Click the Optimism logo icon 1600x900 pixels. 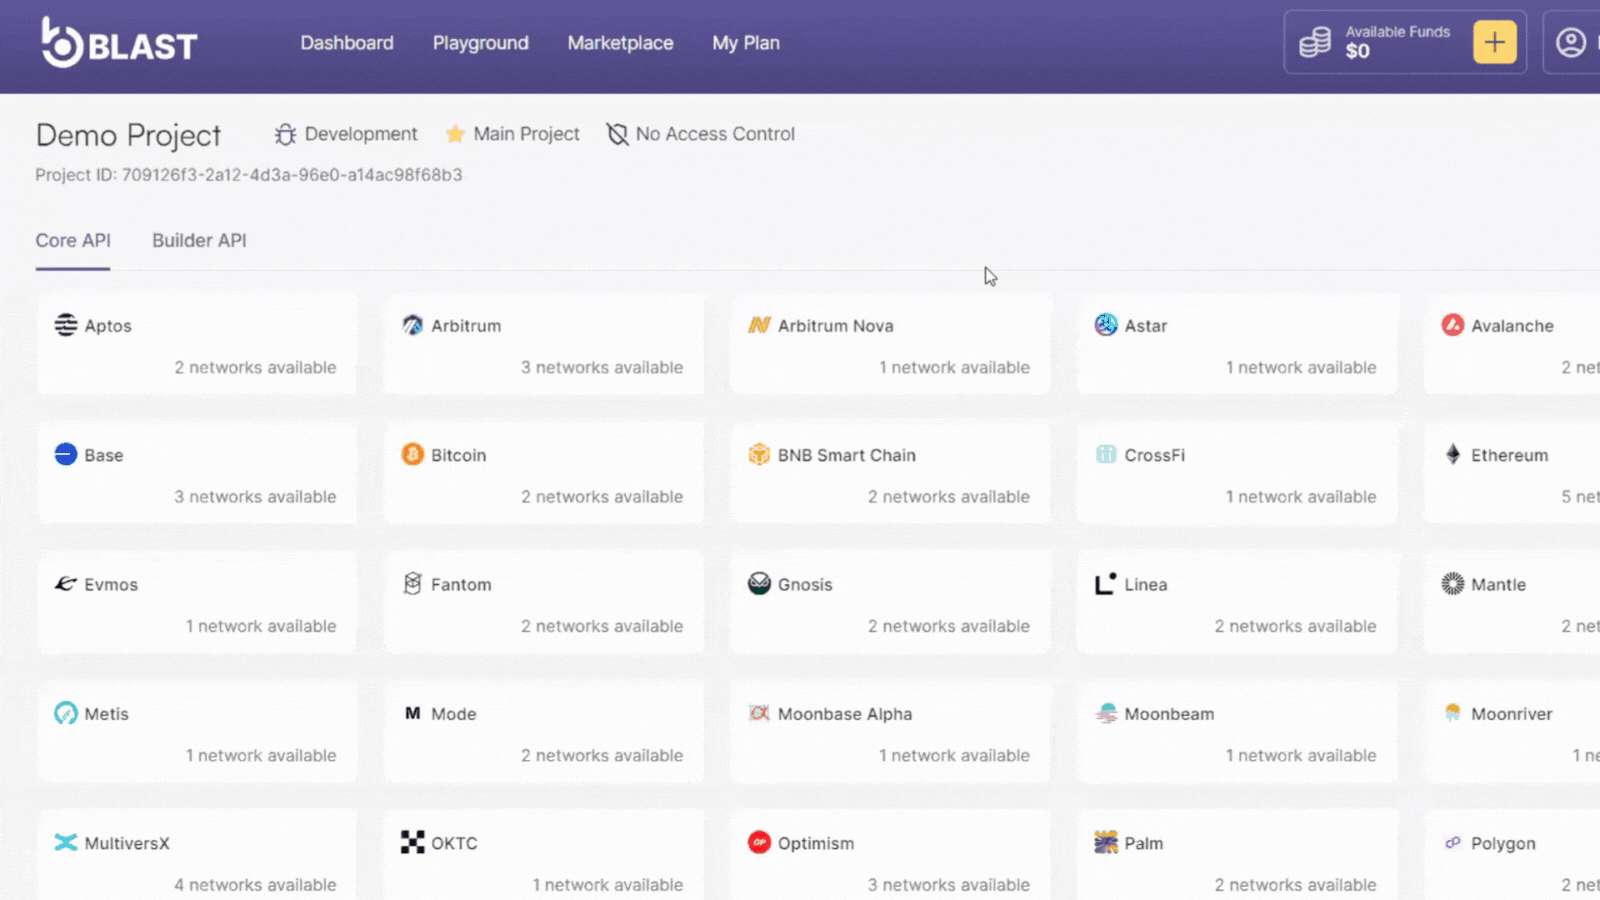pos(759,842)
